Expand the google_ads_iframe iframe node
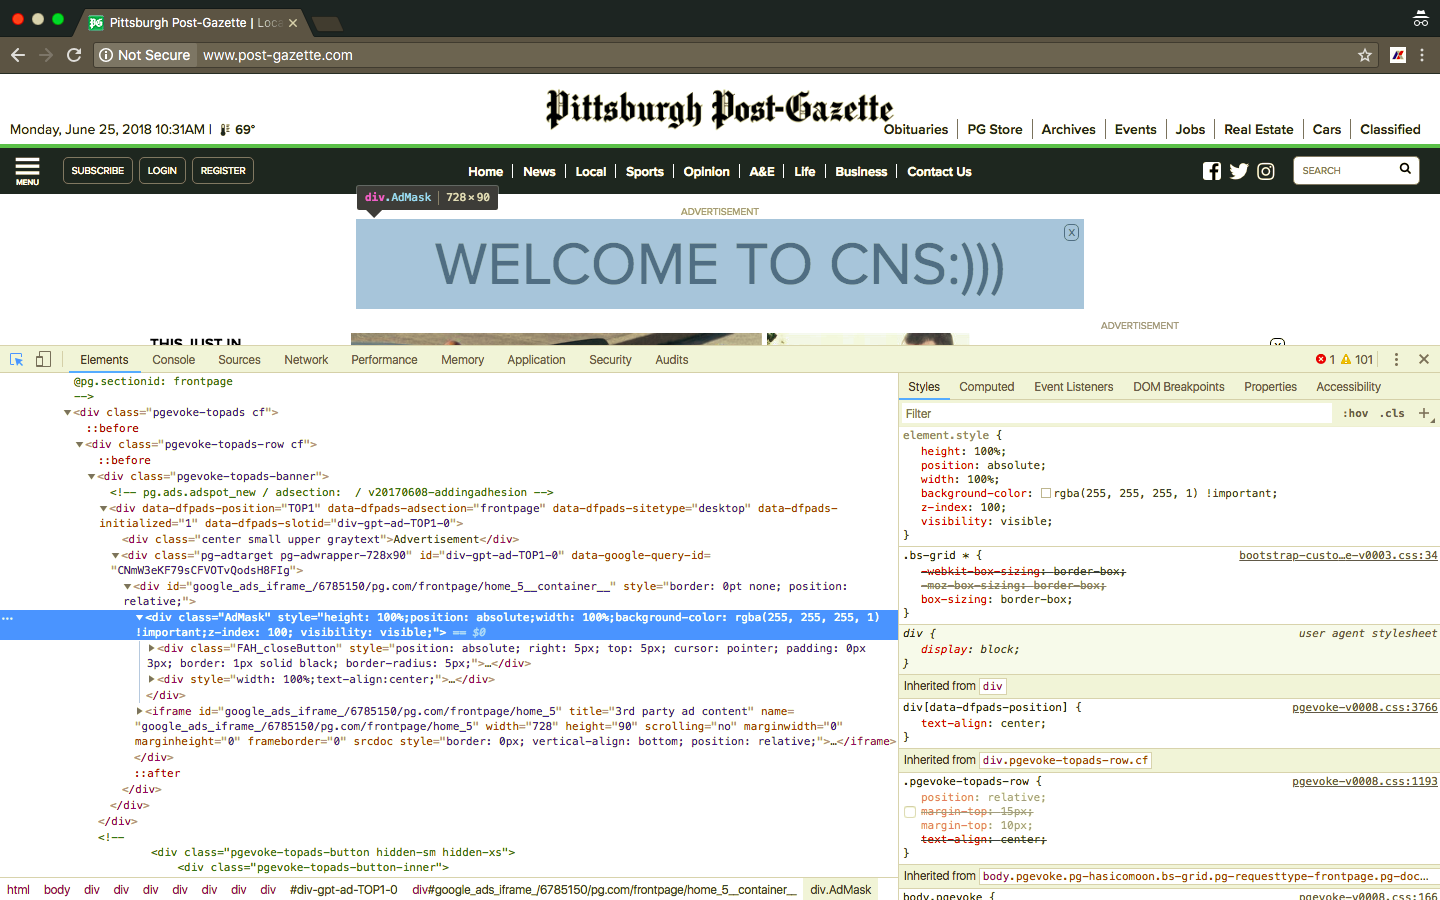 (140, 711)
